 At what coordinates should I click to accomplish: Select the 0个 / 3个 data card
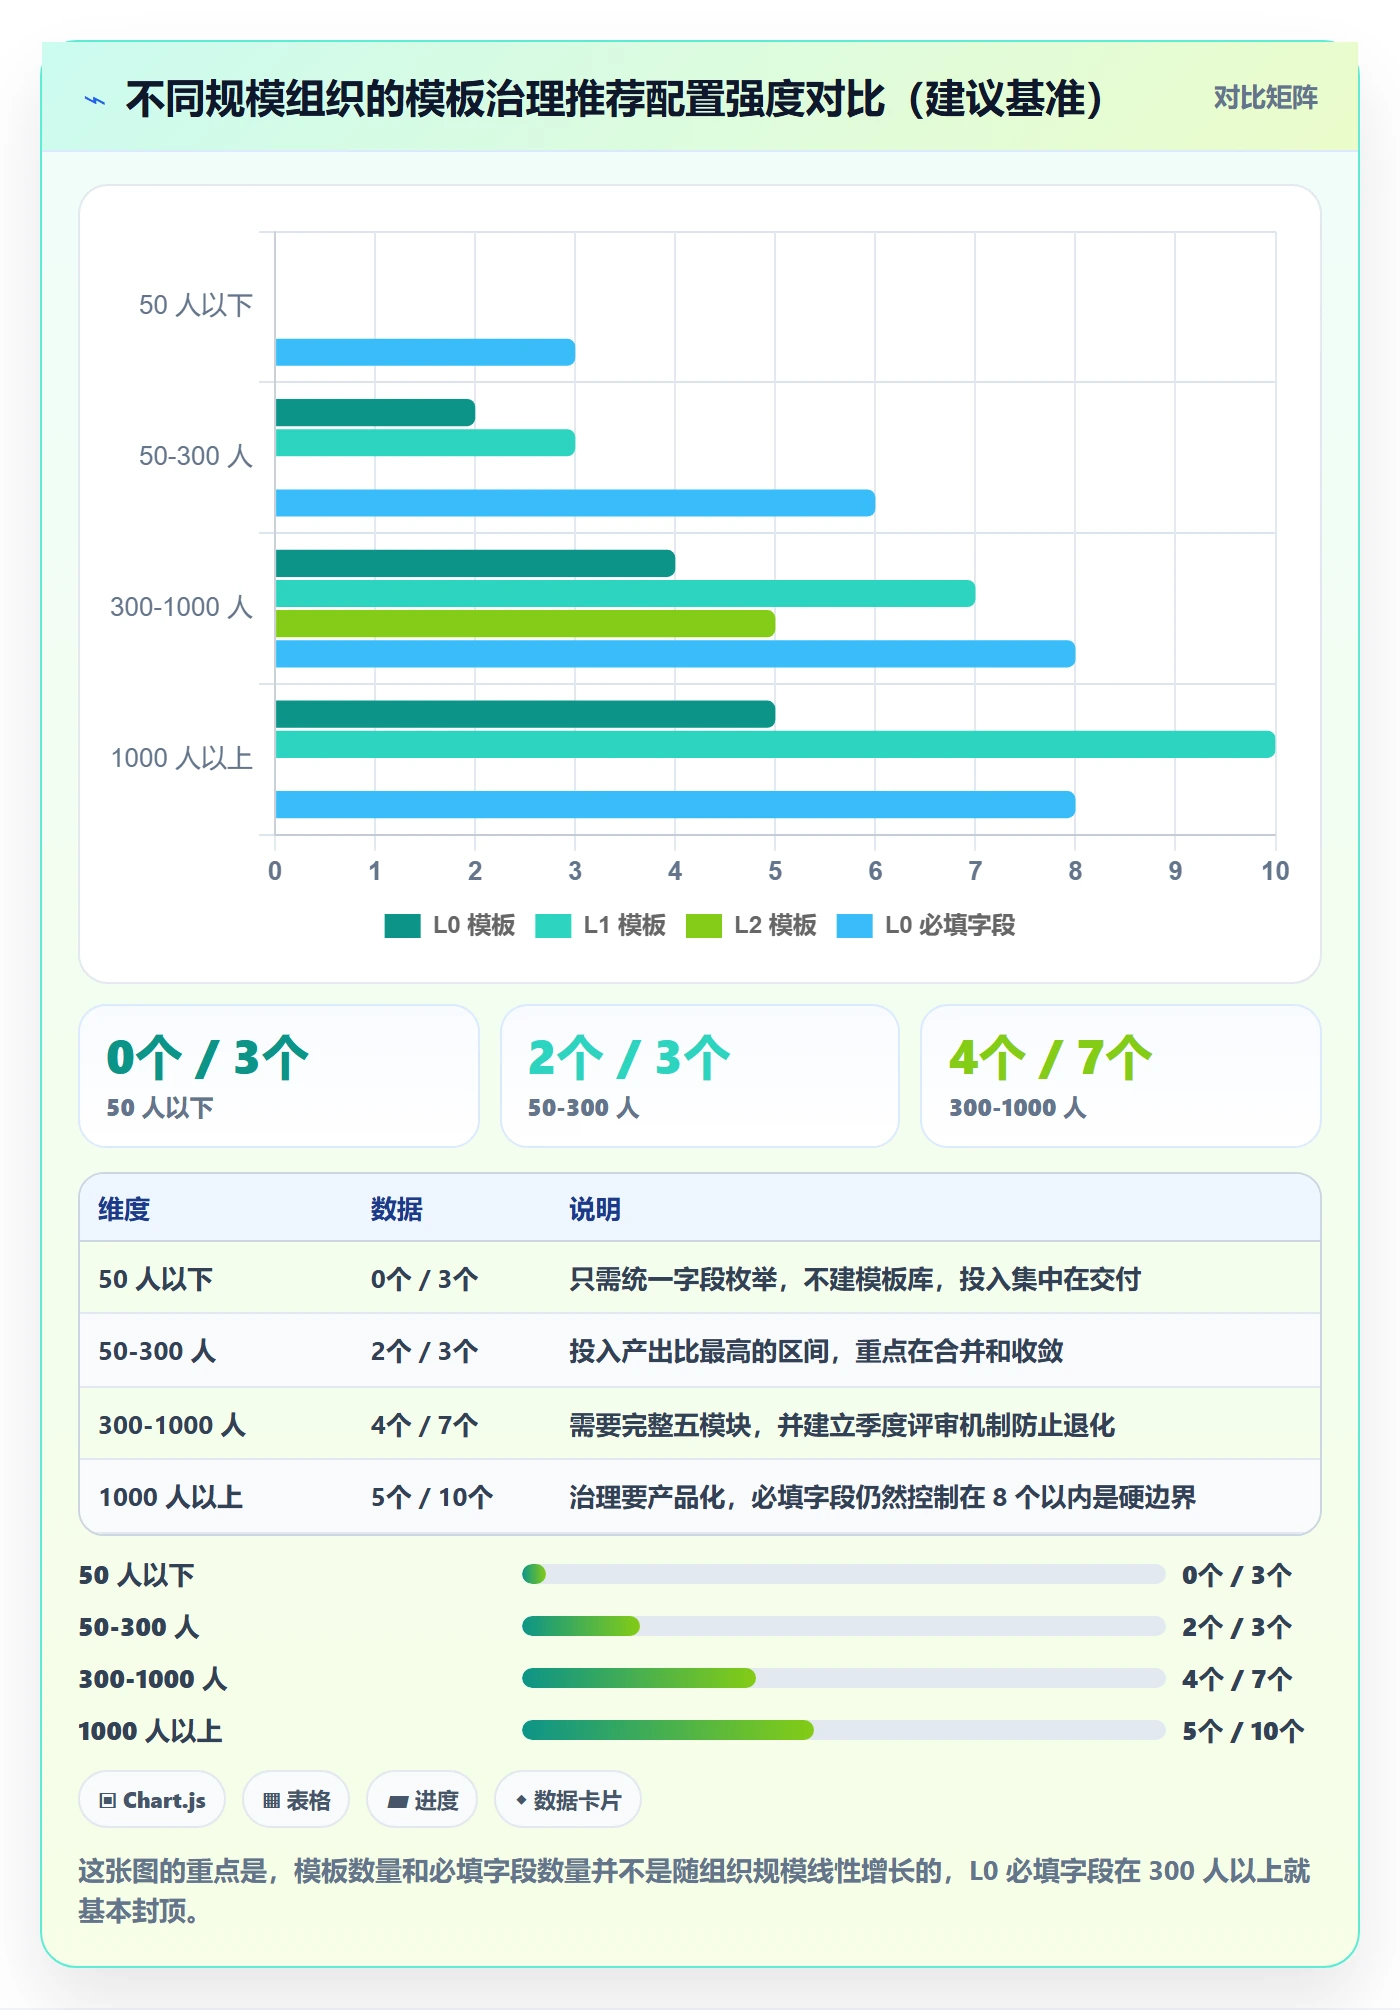click(x=279, y=1076)
